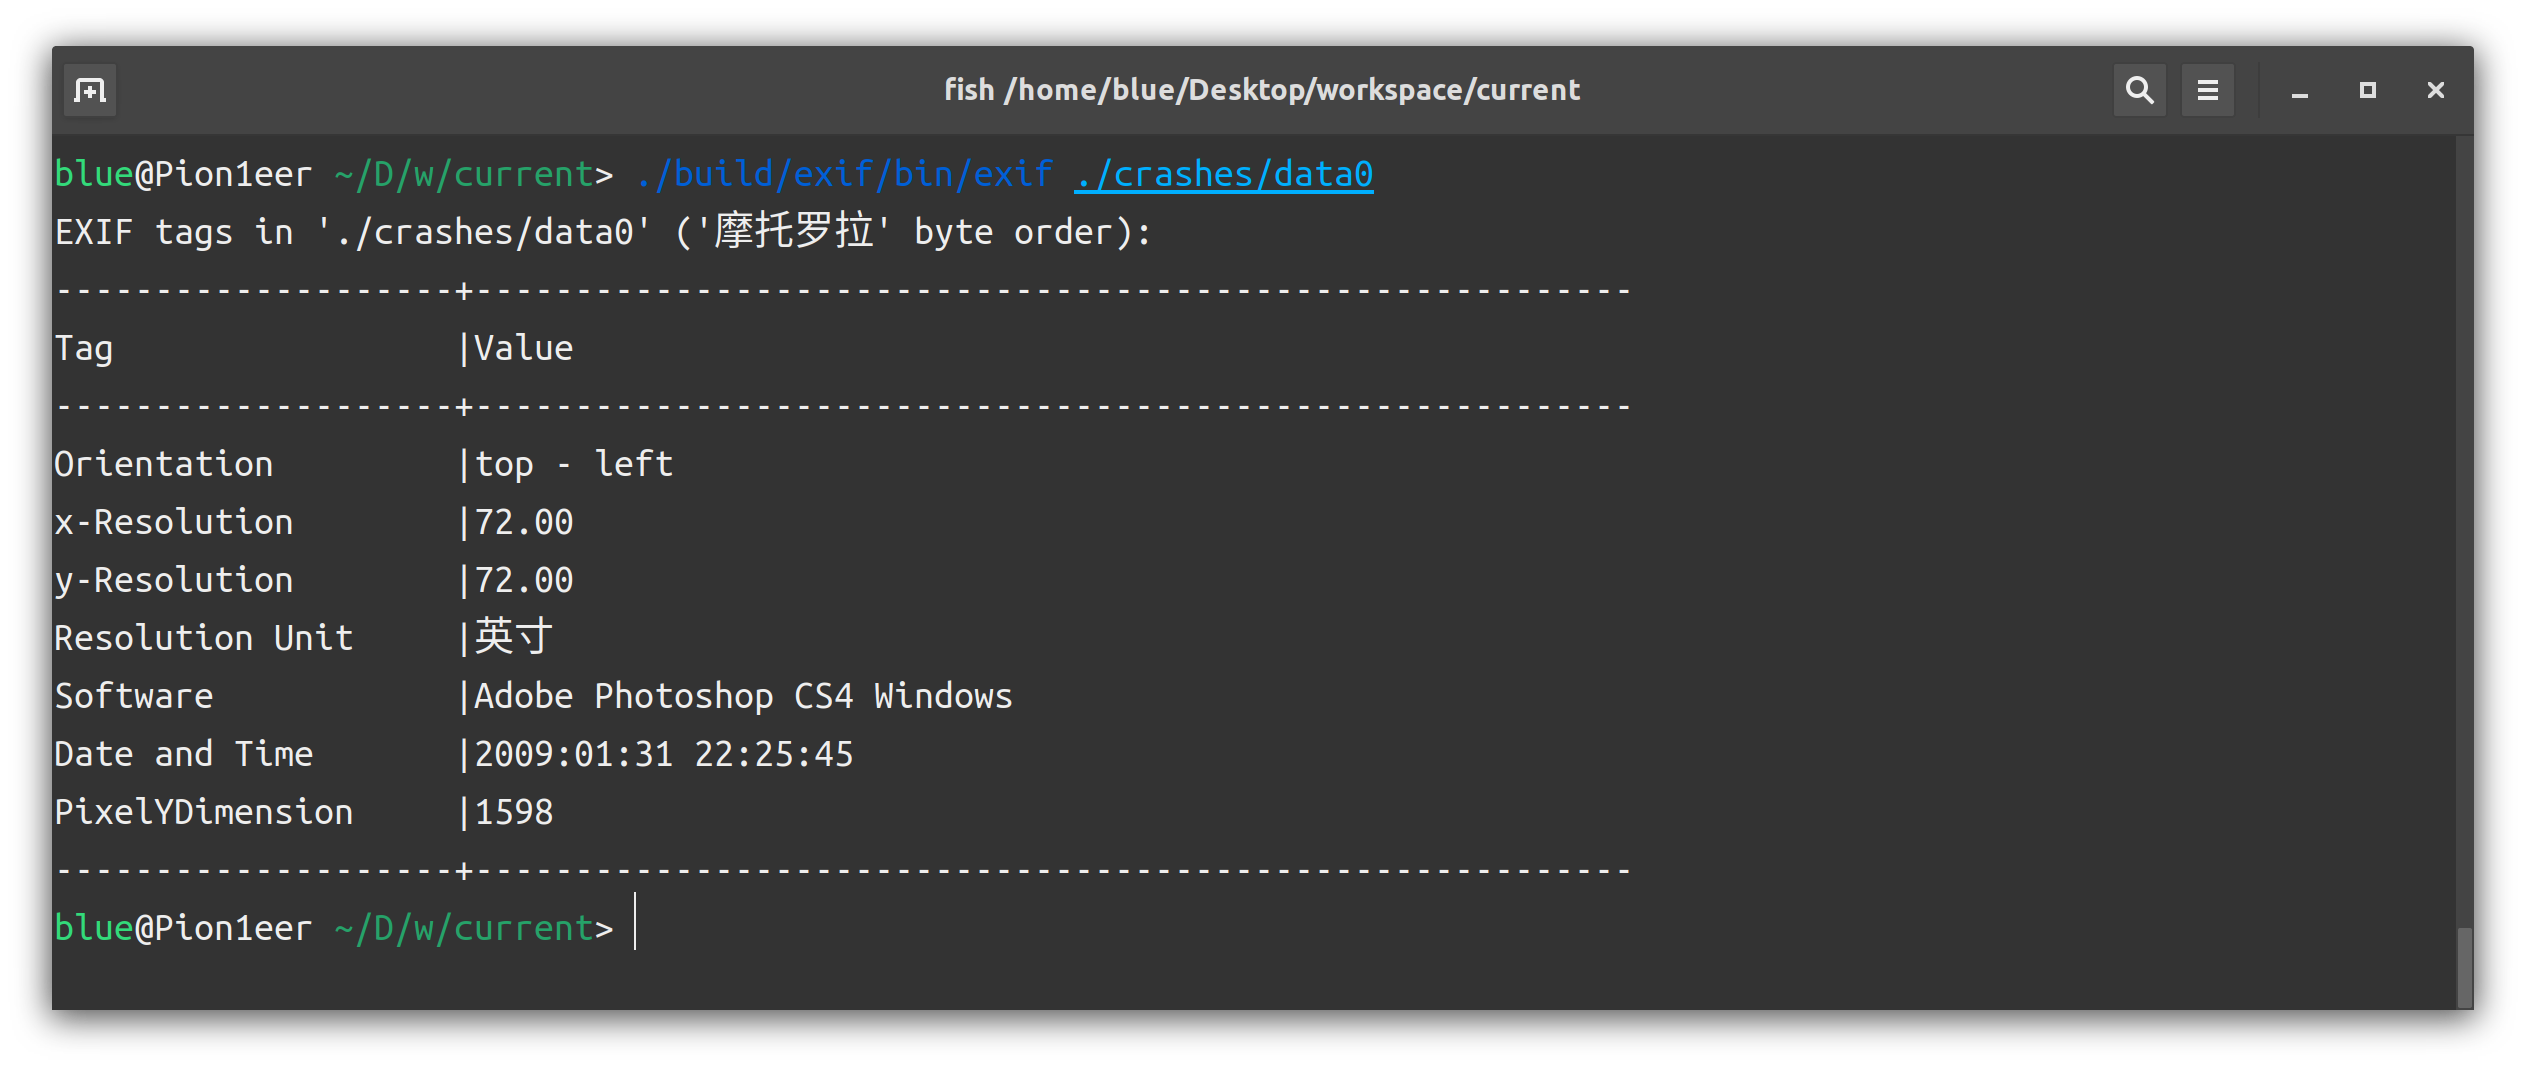2526x1068 pixels.
Task: Click the PixelYDimension row value 1598
Action: click(x=513, y=811)
